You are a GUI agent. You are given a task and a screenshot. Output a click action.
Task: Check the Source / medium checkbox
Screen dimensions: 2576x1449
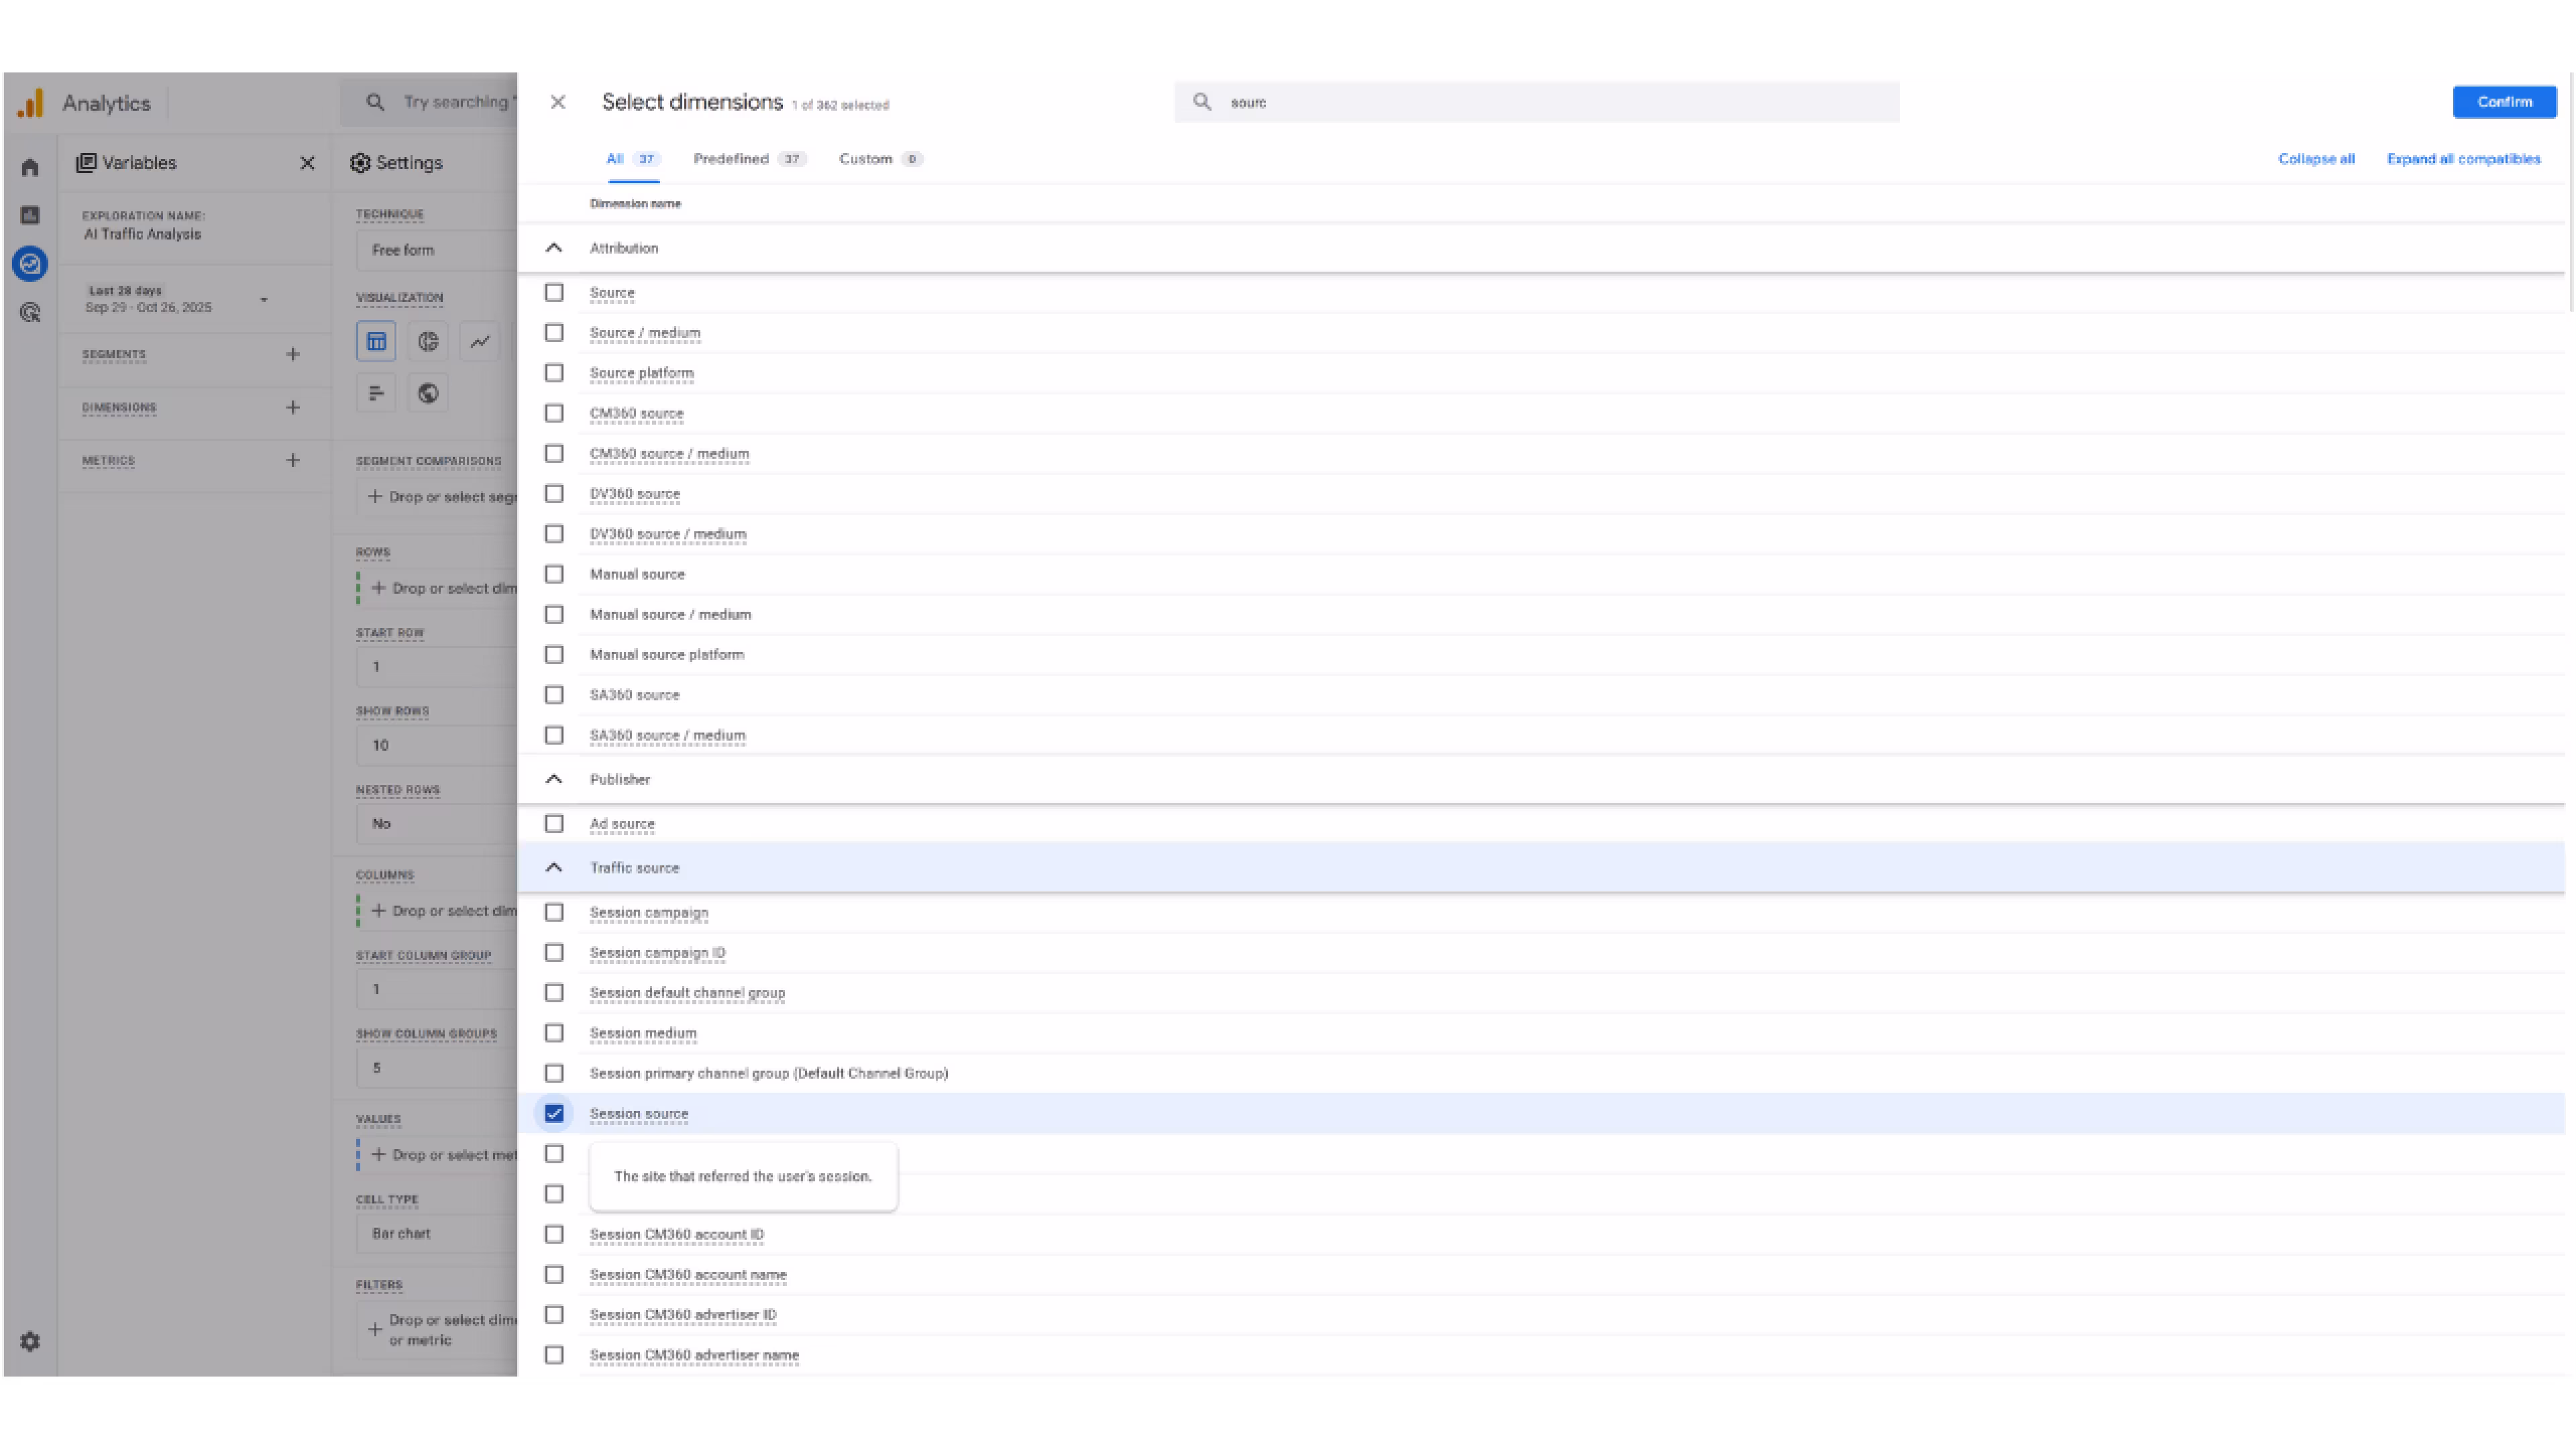coord(554,332)
